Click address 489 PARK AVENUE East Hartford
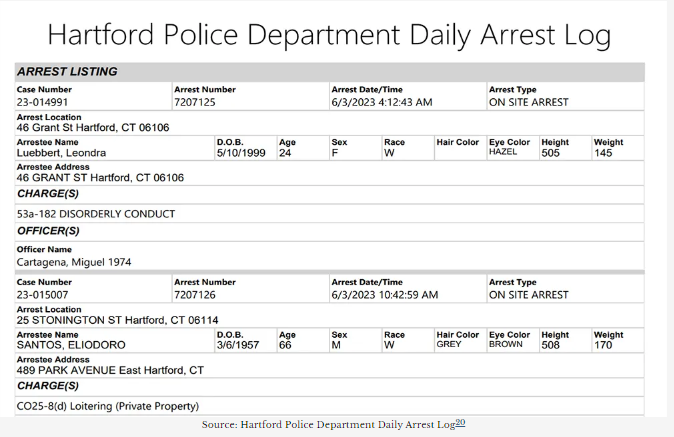This screenshot has height=437, width=674. (110, 370)
